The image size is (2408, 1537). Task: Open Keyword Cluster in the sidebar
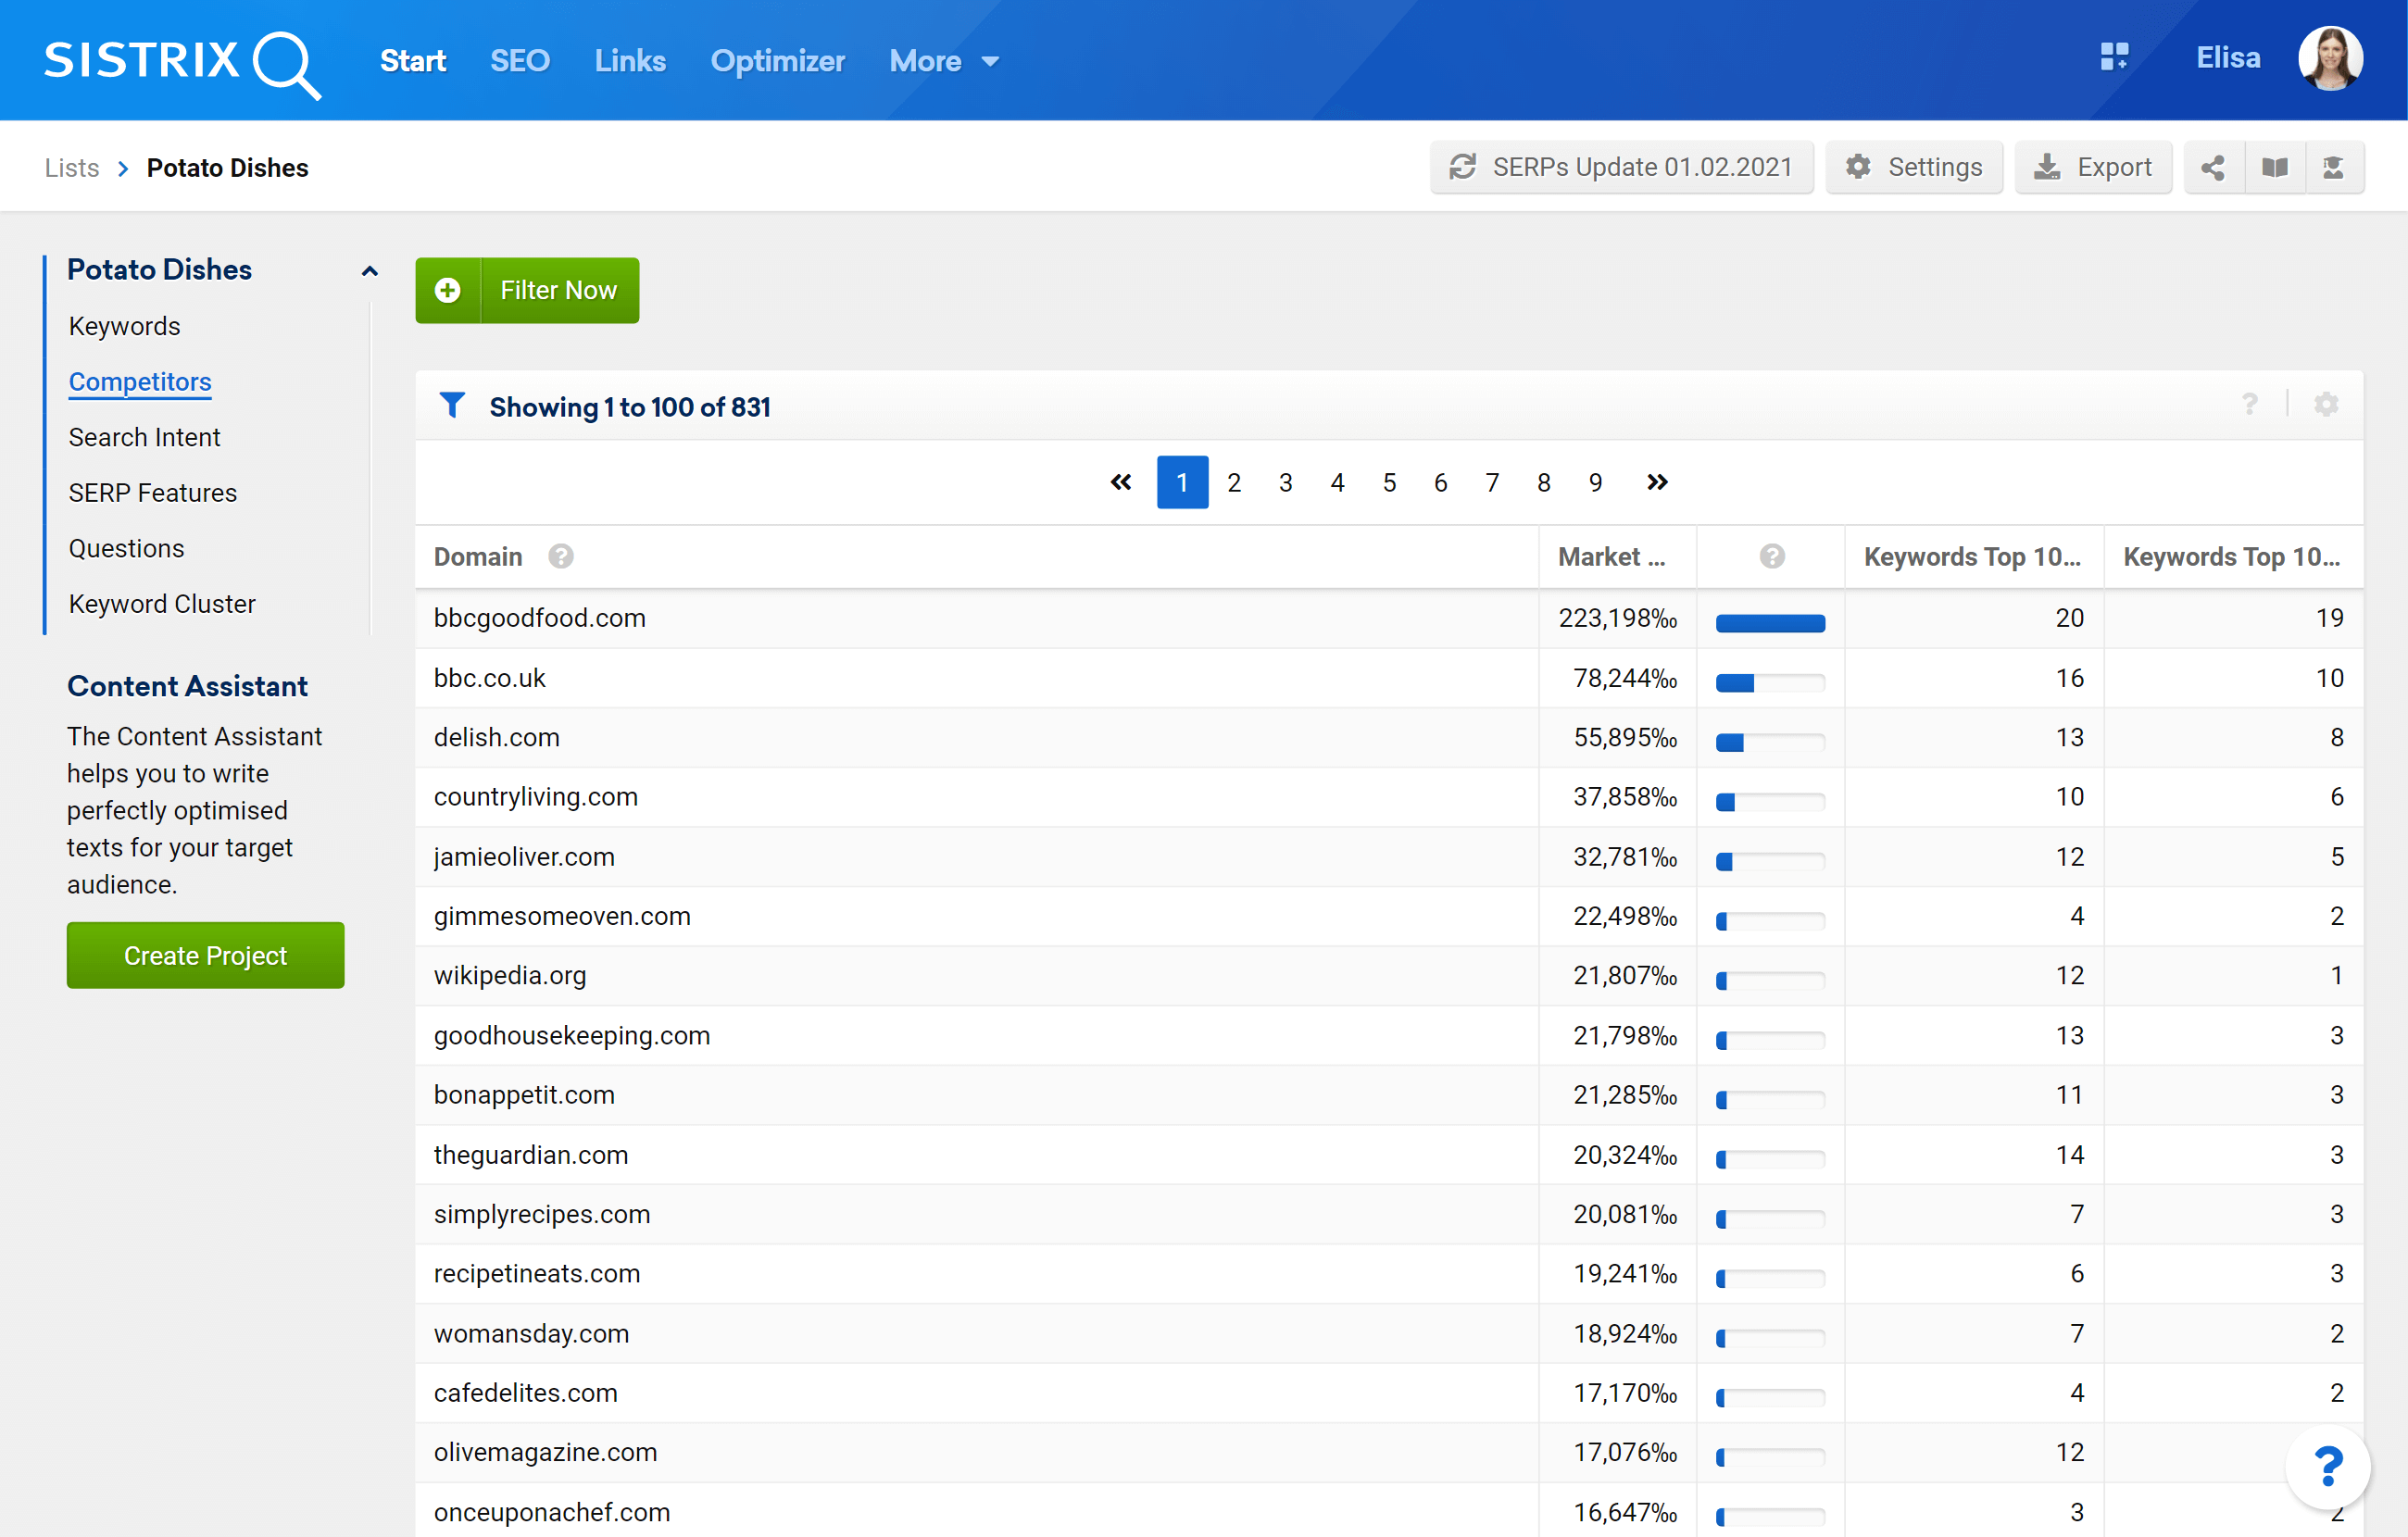[162, 604]
